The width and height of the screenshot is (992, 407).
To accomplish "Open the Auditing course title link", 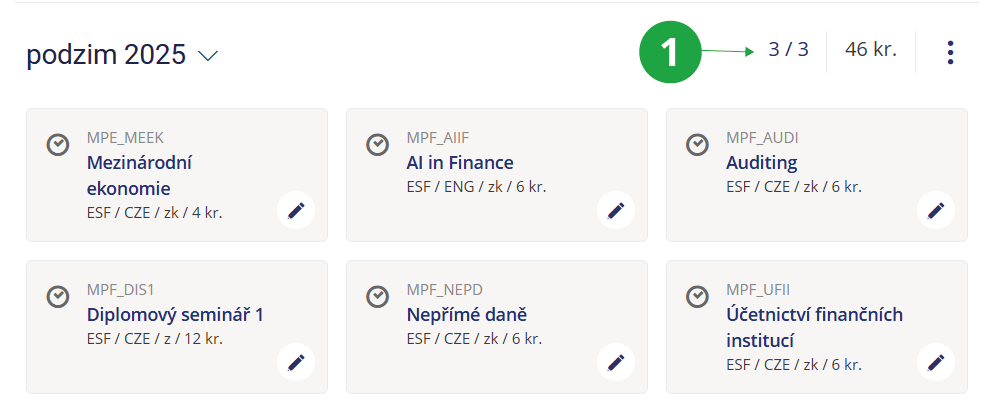I will (762, 163).
